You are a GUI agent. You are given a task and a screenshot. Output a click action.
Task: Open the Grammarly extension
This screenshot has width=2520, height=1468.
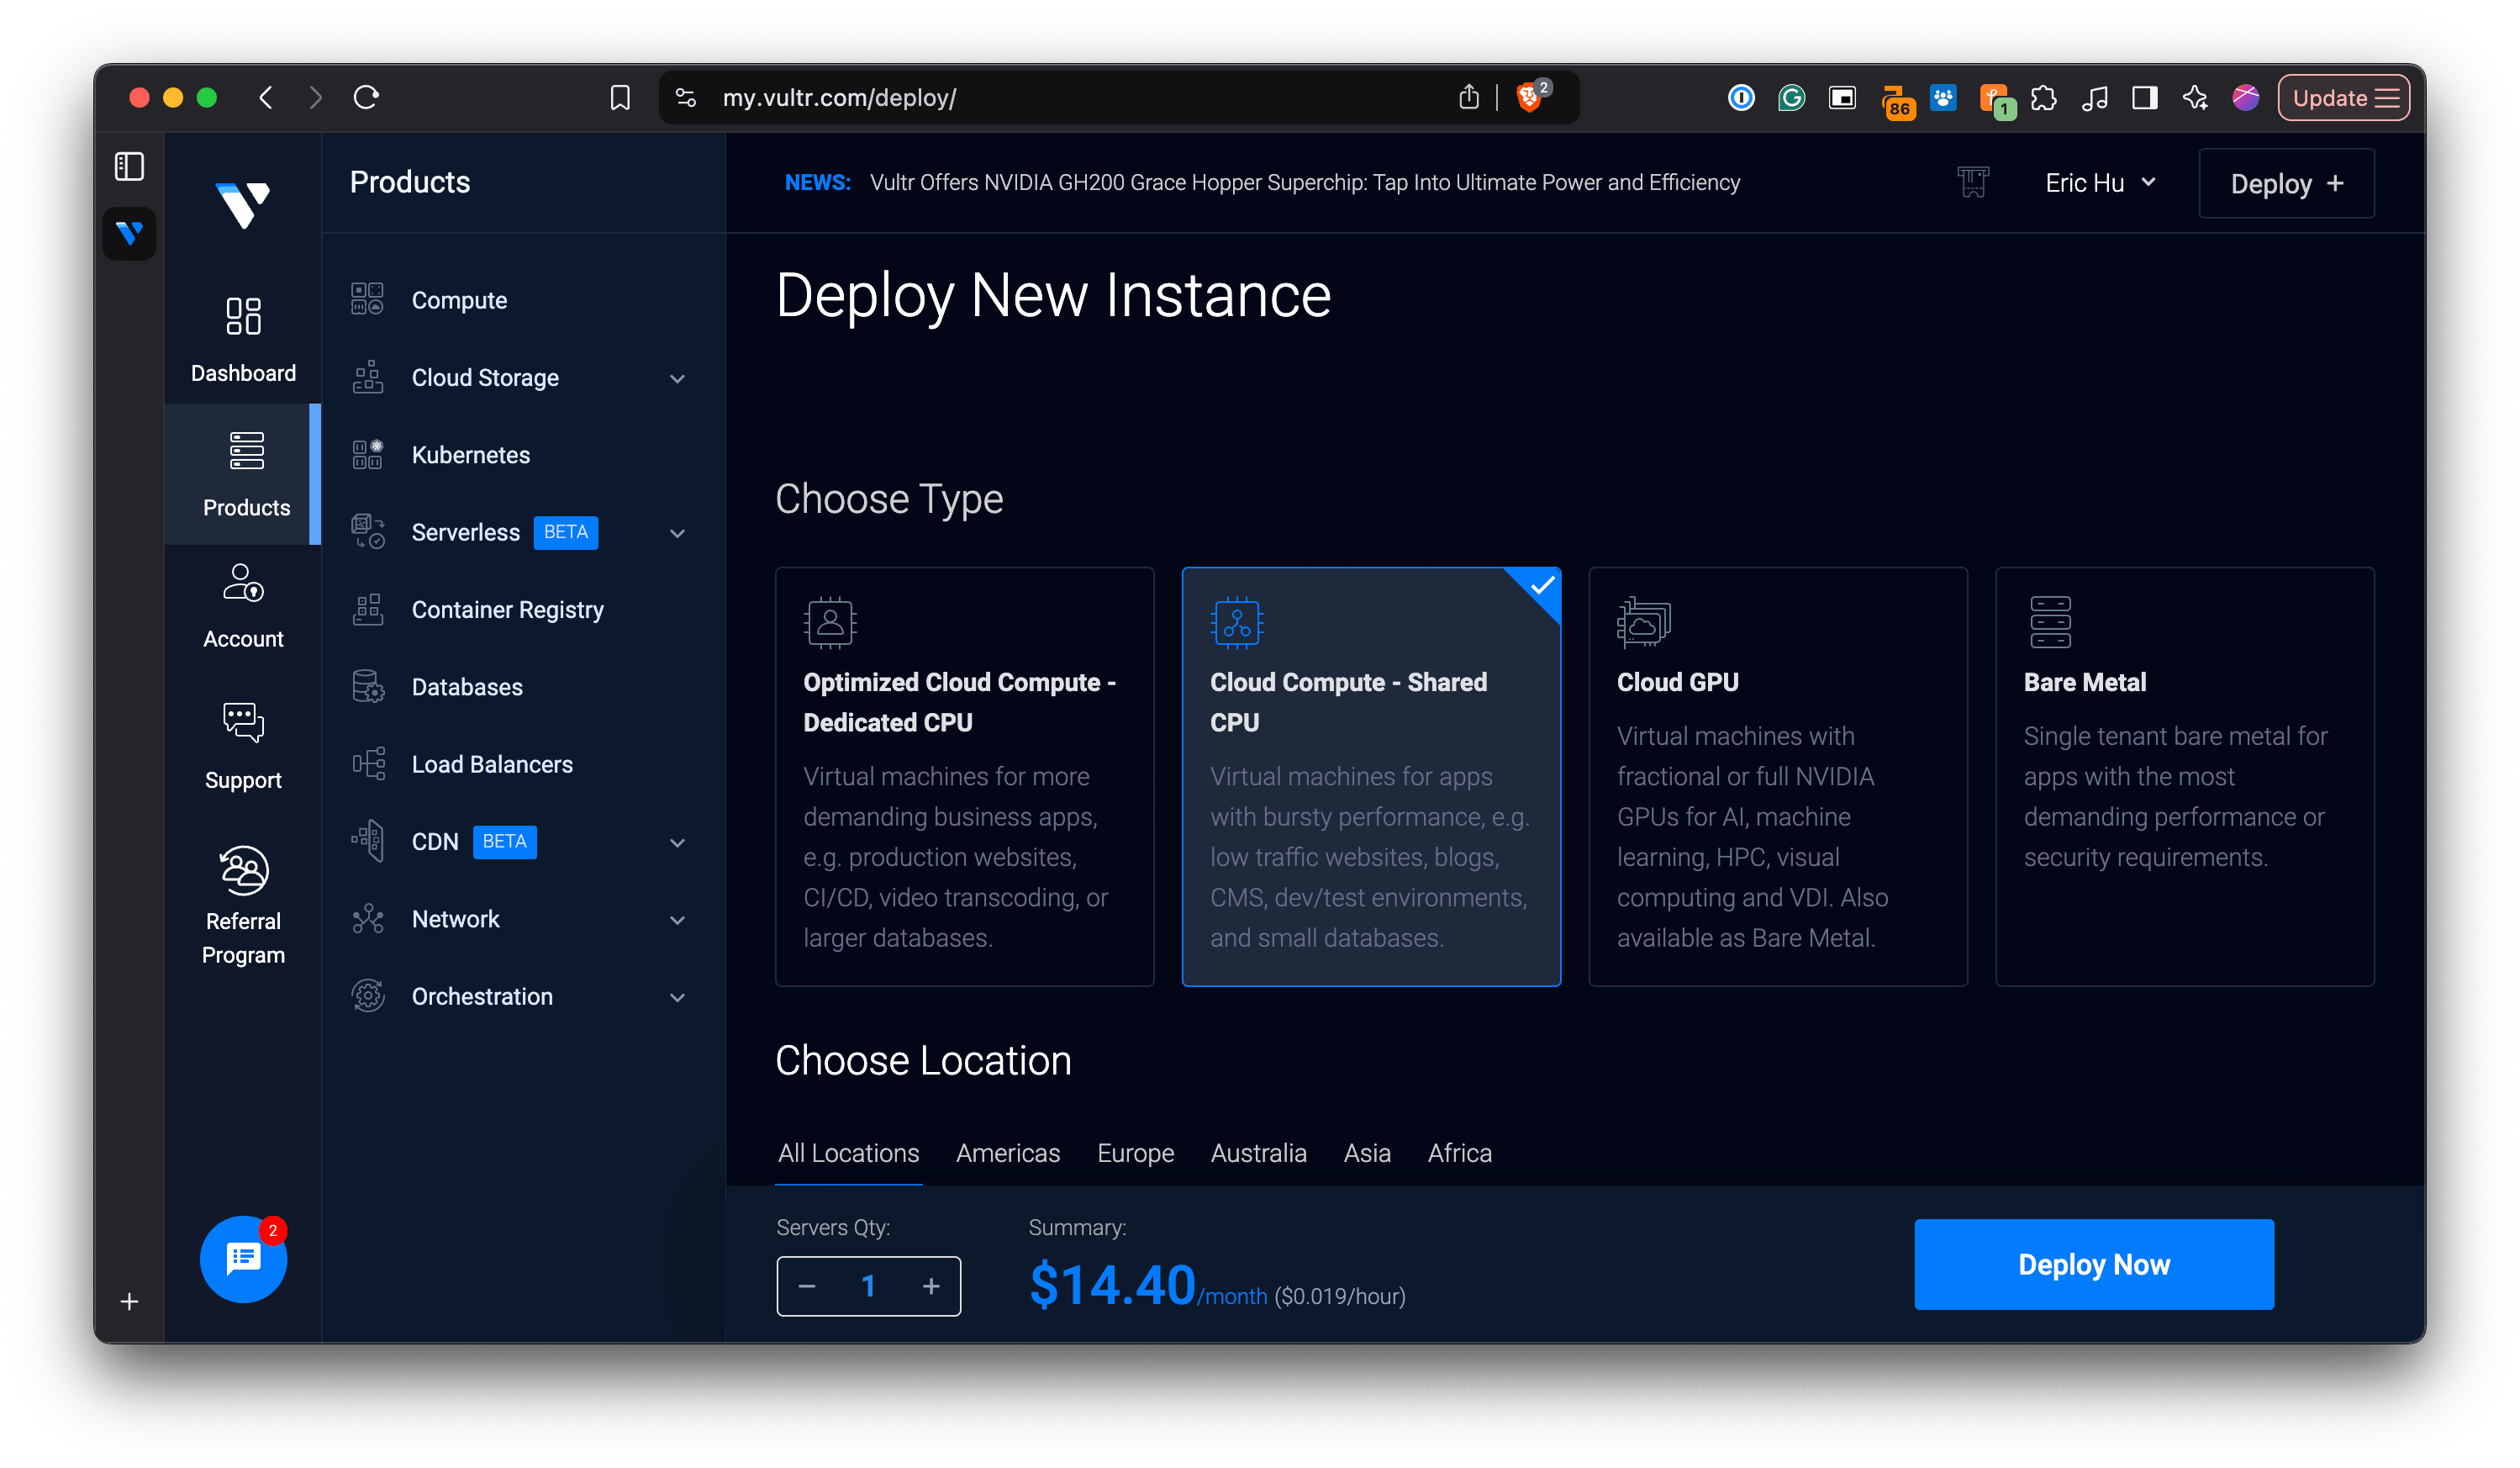tap(1791, 97)
